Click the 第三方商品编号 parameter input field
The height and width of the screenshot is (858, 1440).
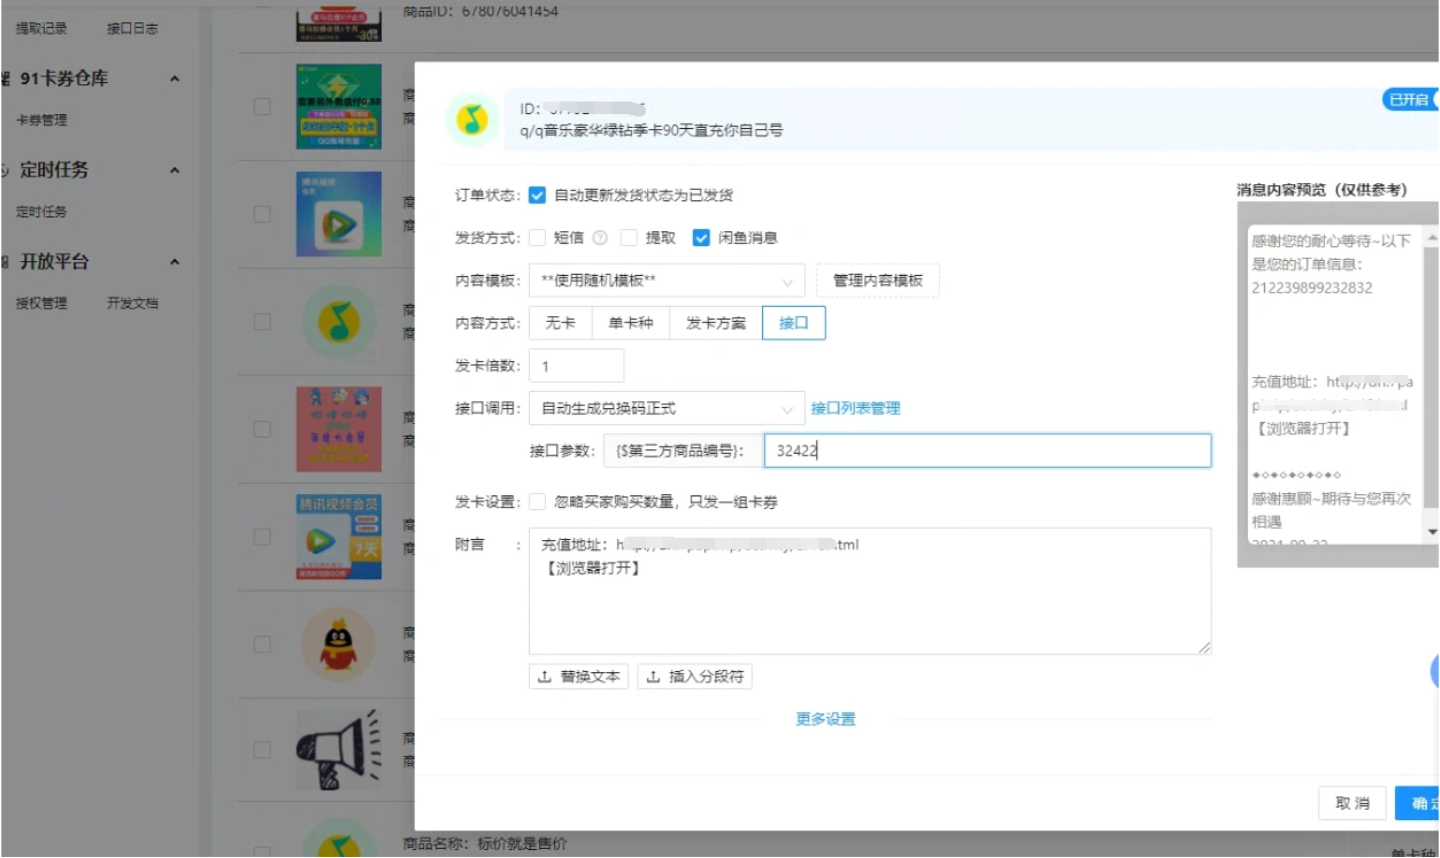point(988,451)
